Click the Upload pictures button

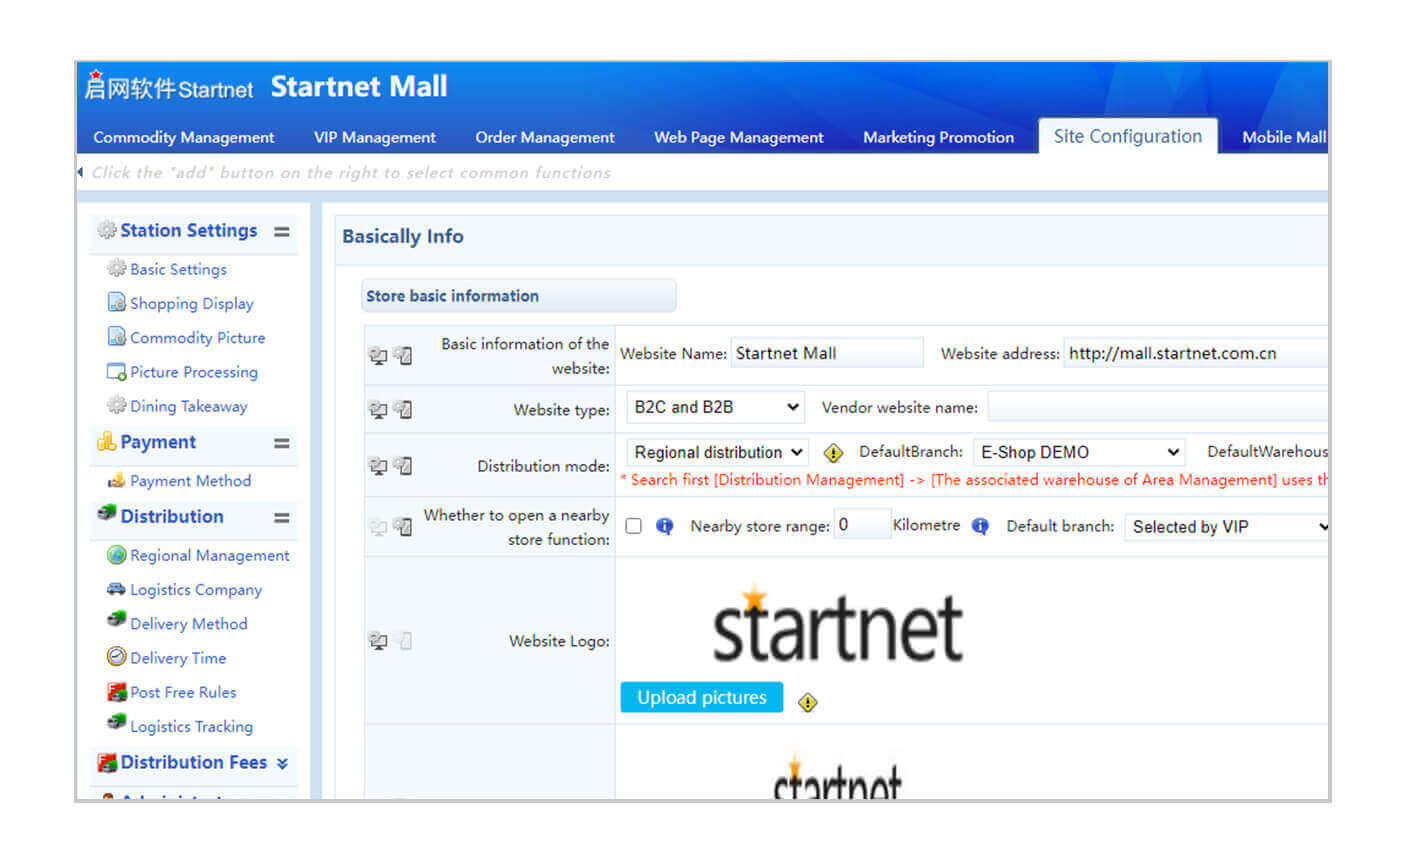701,698
